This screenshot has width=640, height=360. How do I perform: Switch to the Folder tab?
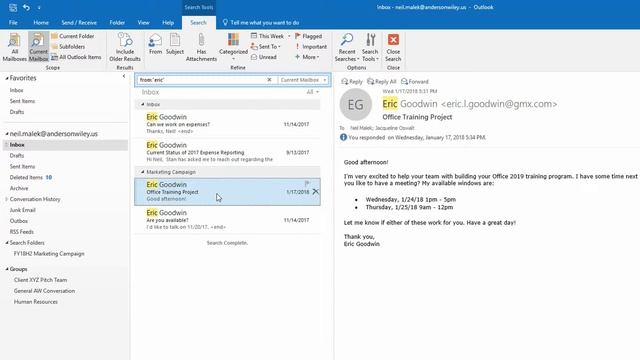117,23
